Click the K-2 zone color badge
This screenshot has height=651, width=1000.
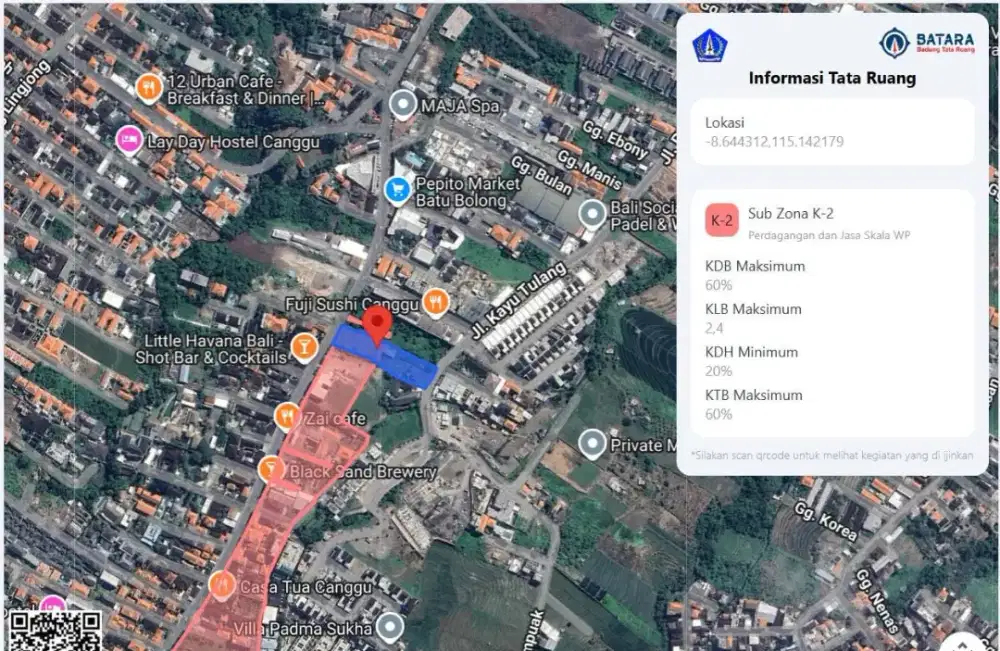(x=722, y=221)
